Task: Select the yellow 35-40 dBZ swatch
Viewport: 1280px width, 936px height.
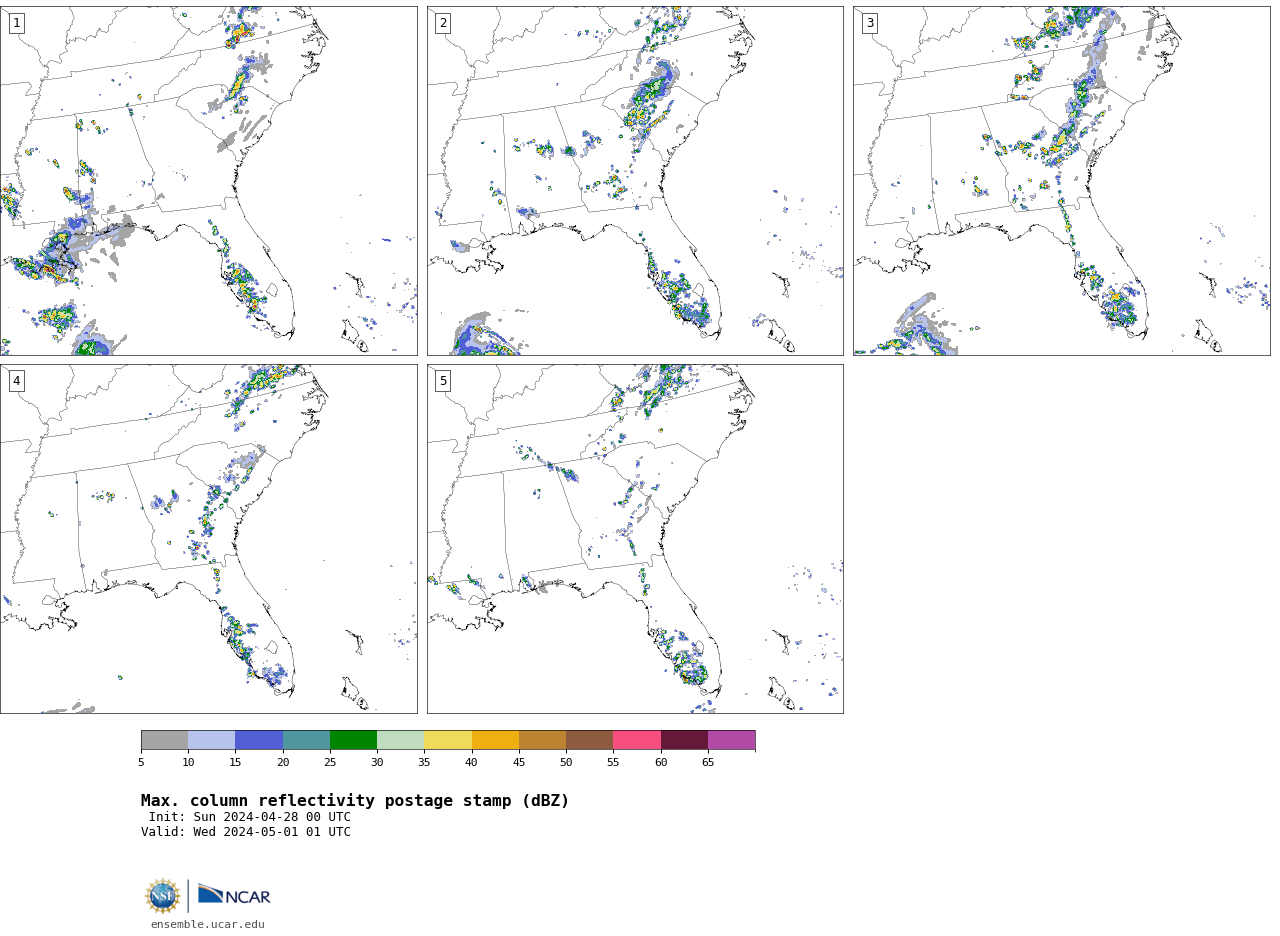Action: click(x=448, y=740)
